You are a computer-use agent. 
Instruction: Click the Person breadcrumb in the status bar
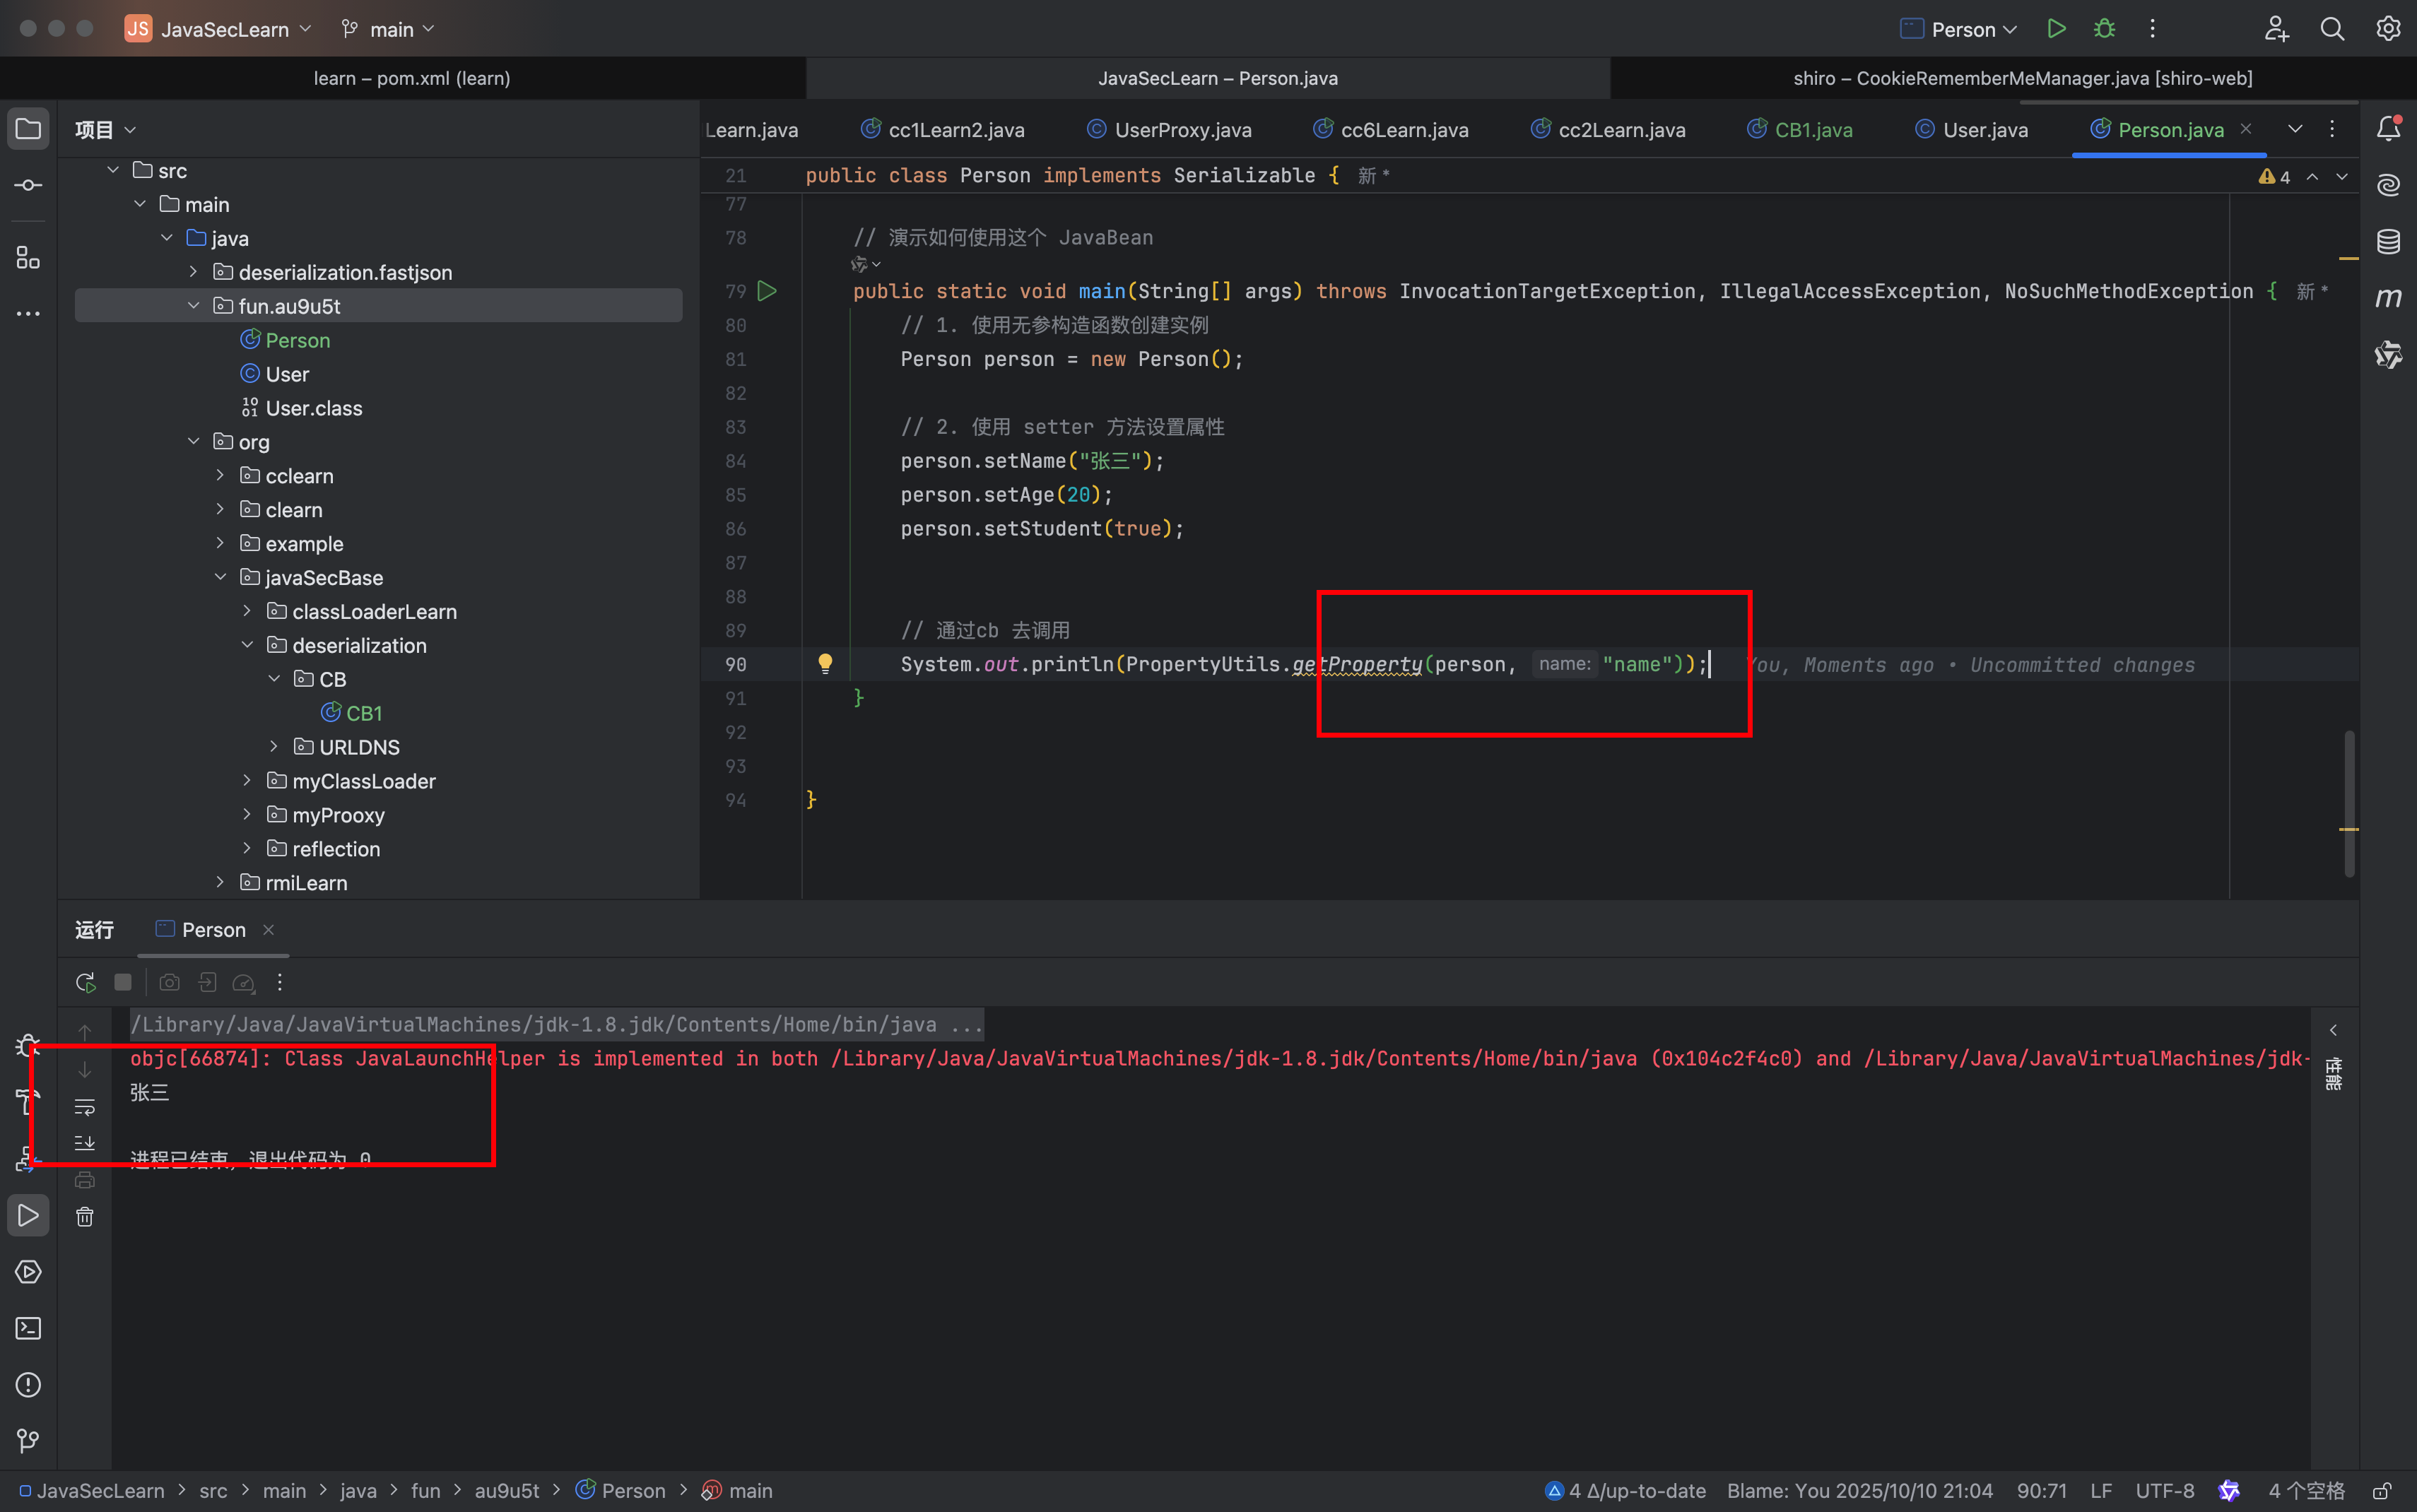tap(621, 1491)
